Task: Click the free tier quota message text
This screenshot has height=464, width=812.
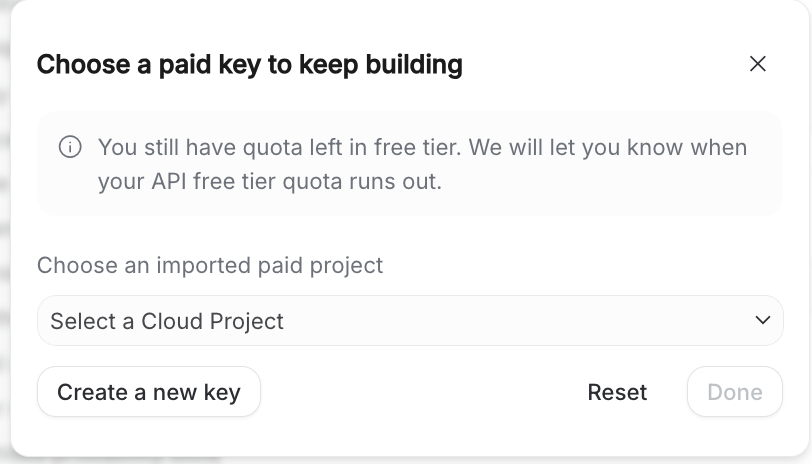Action: 422,148
